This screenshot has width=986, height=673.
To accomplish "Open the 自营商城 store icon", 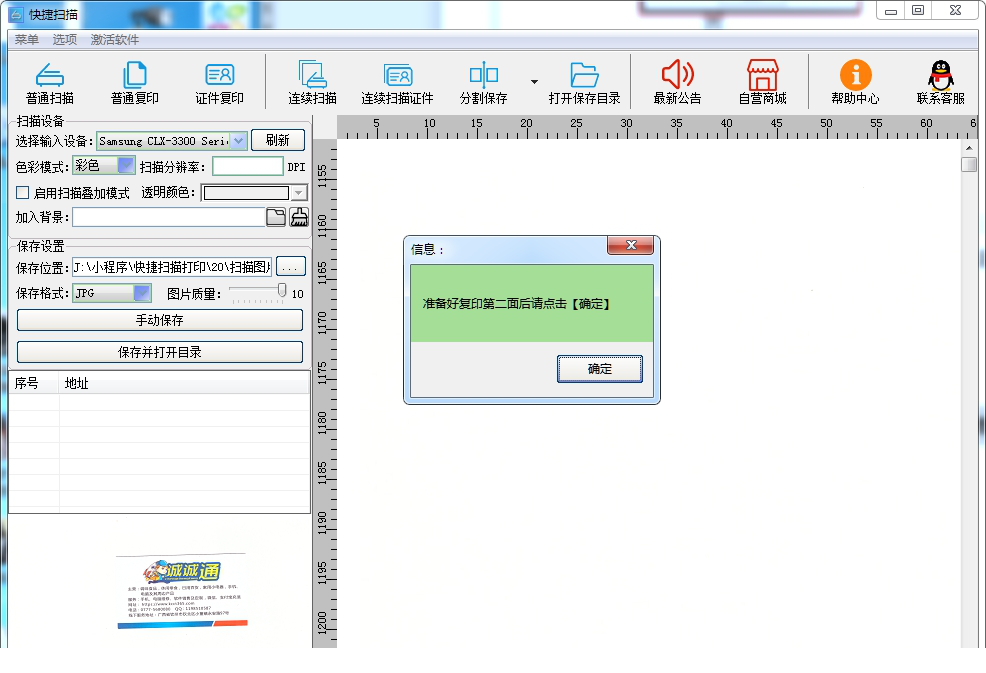I will [x=762, y=82].
